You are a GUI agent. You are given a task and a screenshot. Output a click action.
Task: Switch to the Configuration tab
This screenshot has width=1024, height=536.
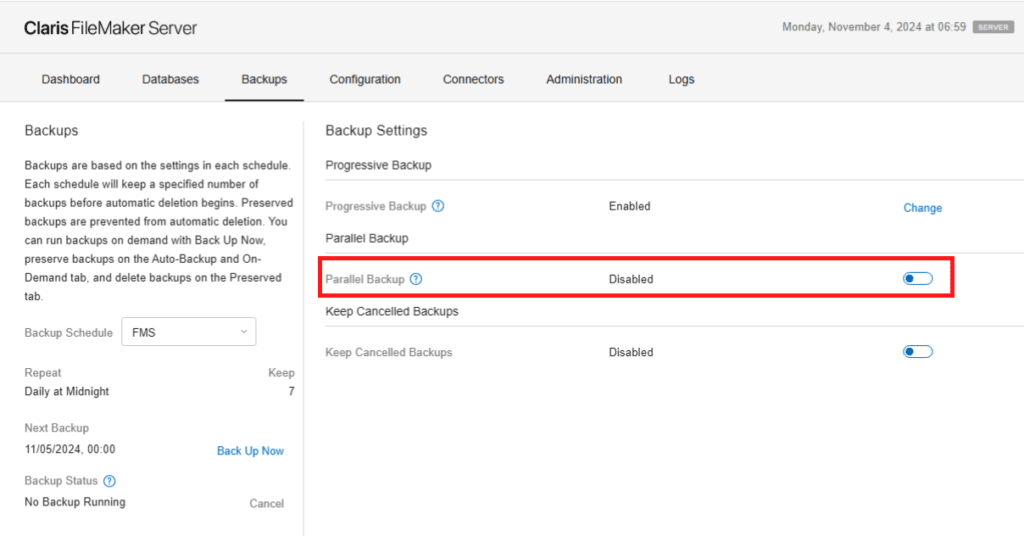pyautogui.click(x=365, y=79)
